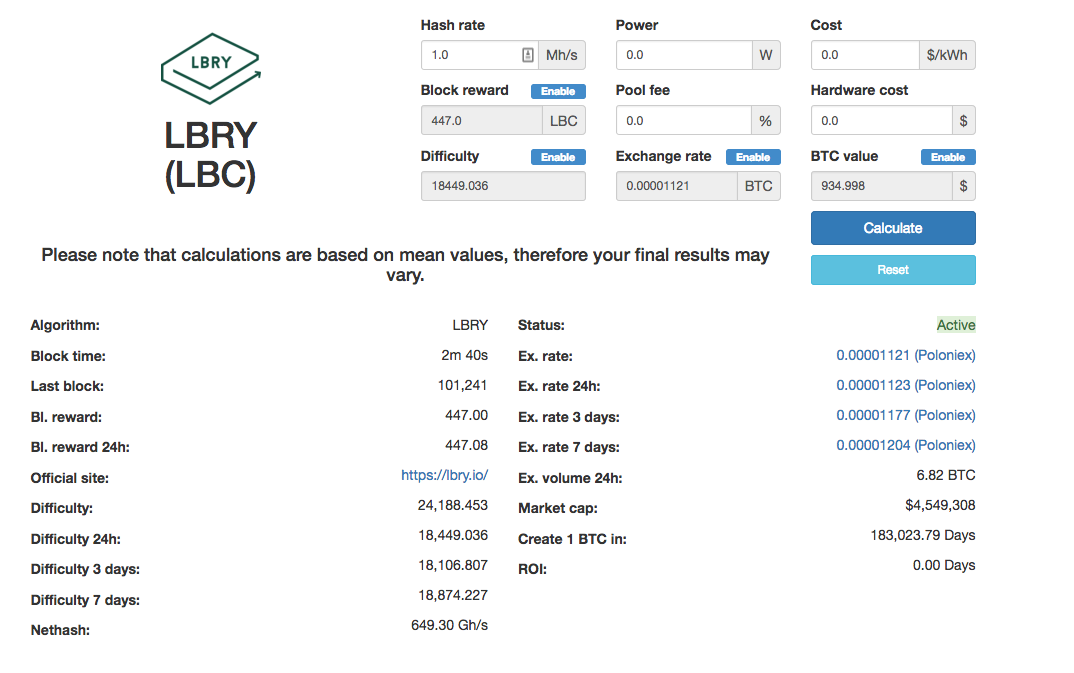Click the ROI value 0.00 Days
This screenshot has width=1074, height=673.
[944, 566]
